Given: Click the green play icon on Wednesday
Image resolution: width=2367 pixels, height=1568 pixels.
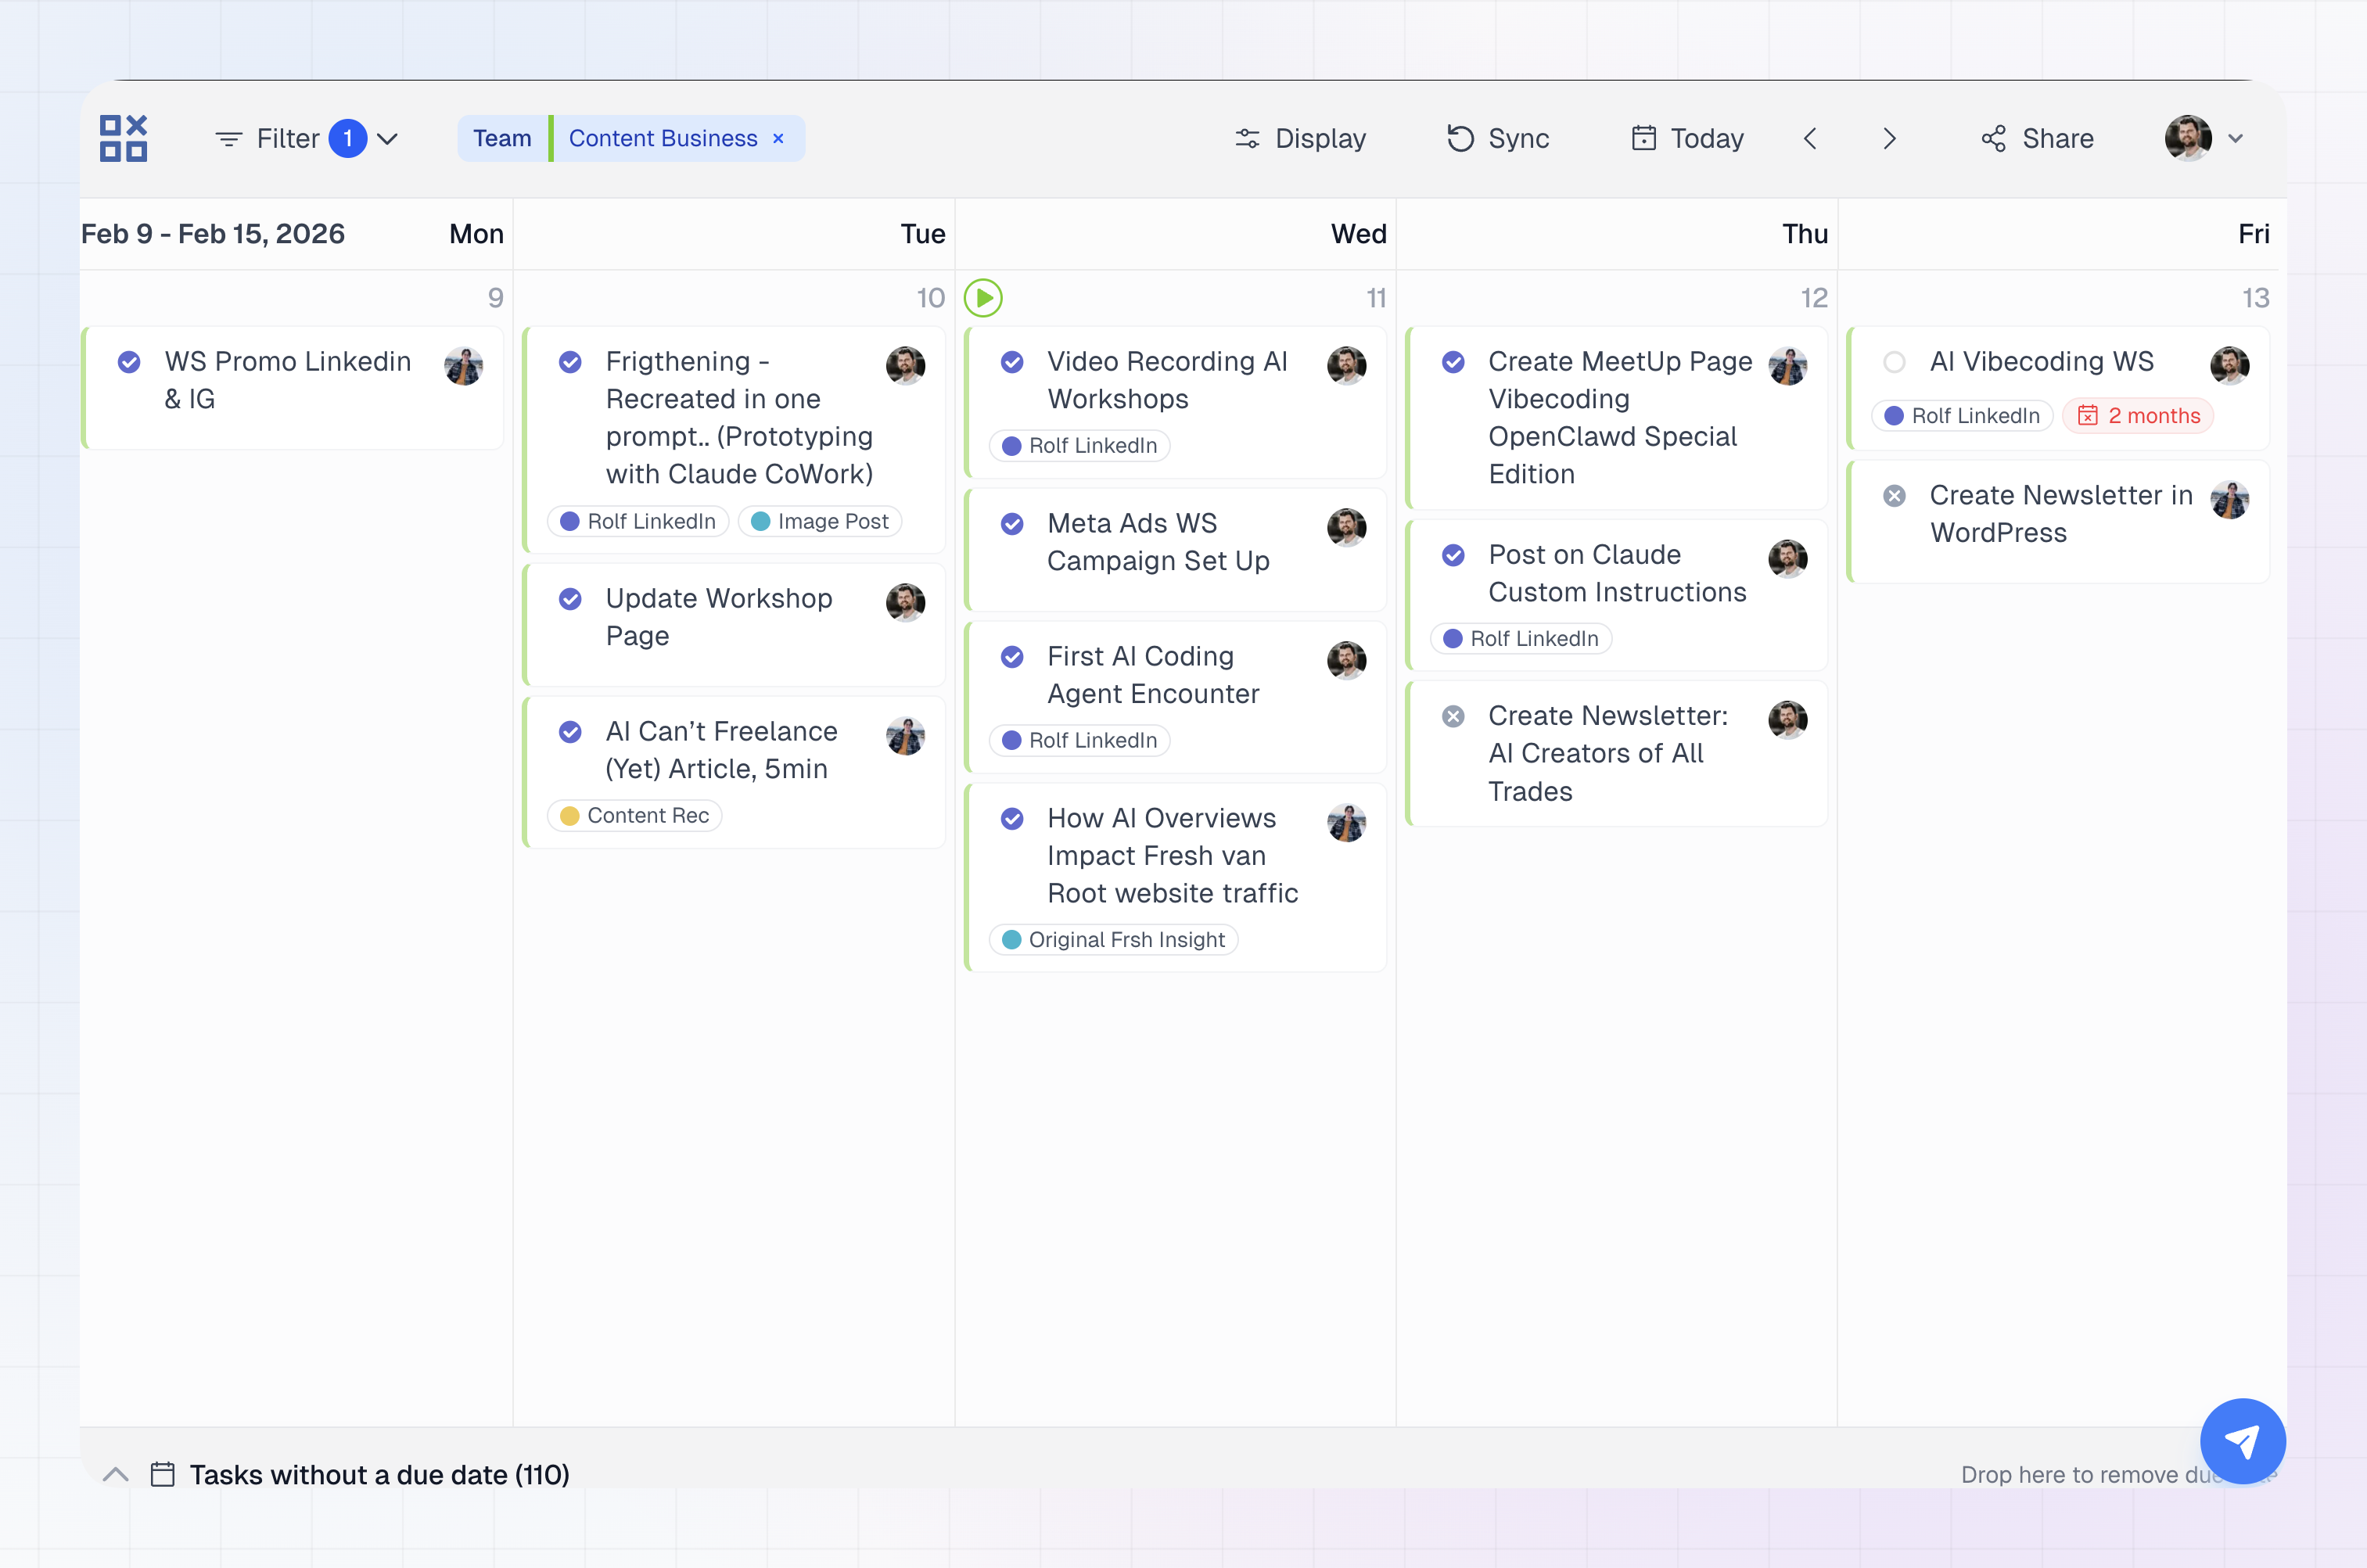Looking at the screenshot, I should tap(983, 298).
